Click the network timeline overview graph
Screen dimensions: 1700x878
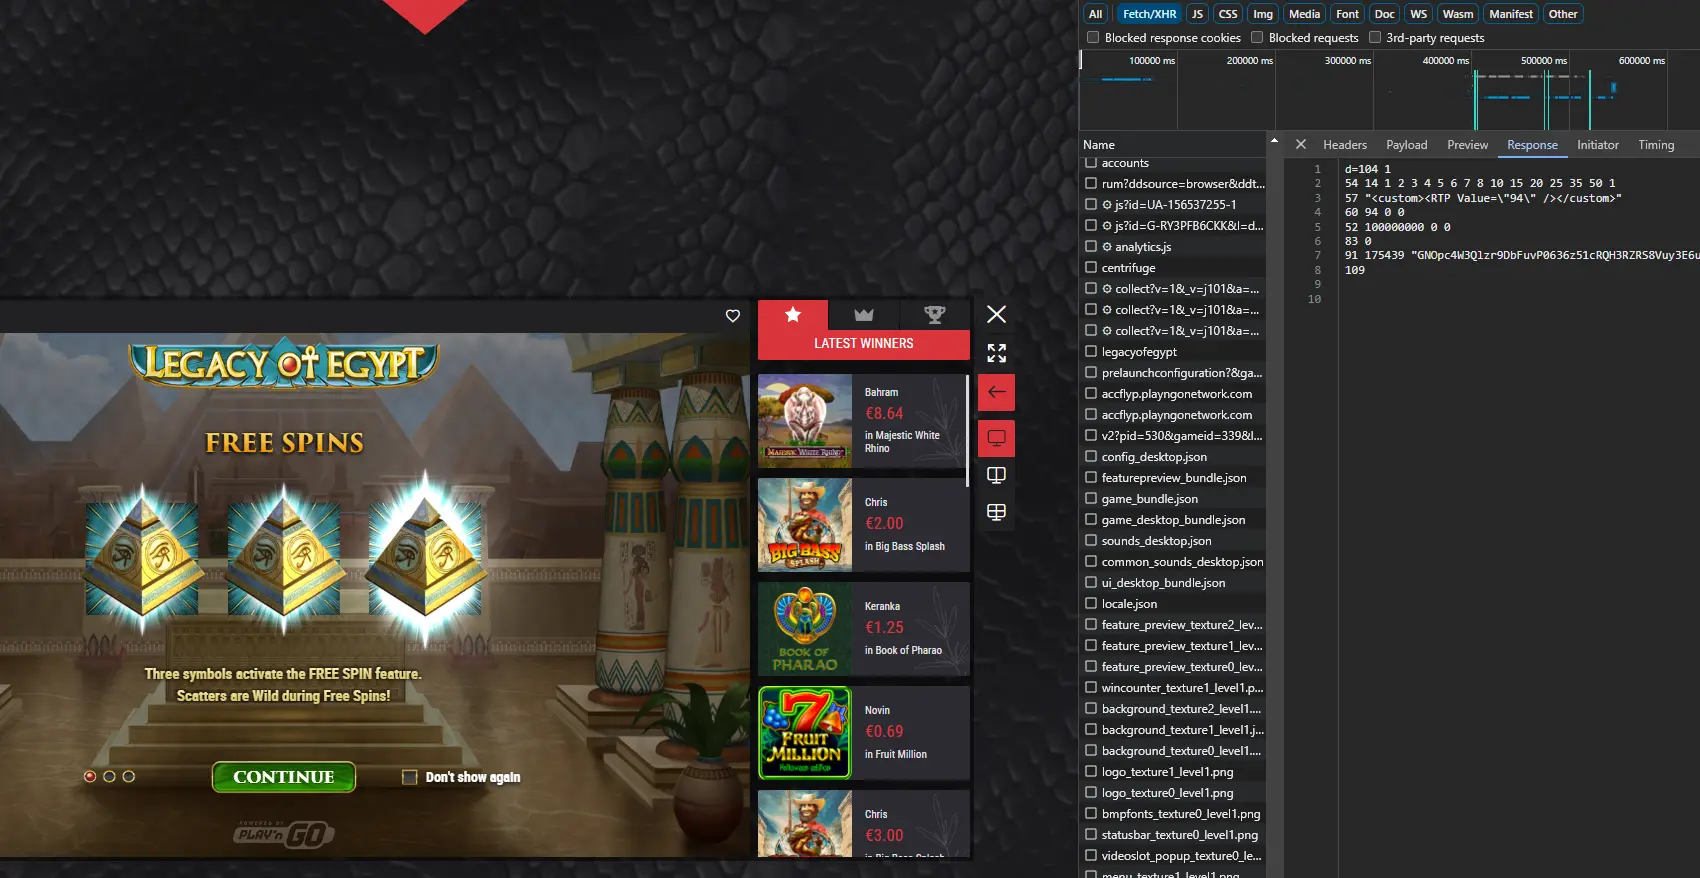[x=1390, y=90]
